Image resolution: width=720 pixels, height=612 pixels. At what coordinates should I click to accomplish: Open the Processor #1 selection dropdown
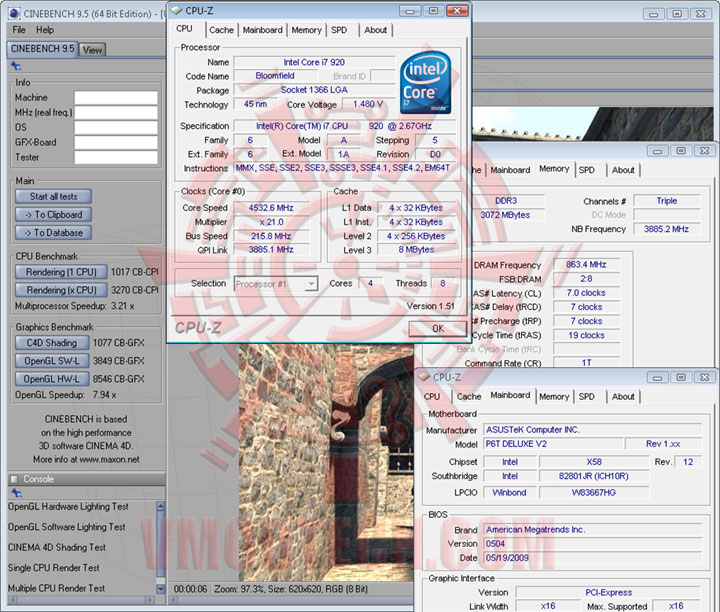coord(311,284)
